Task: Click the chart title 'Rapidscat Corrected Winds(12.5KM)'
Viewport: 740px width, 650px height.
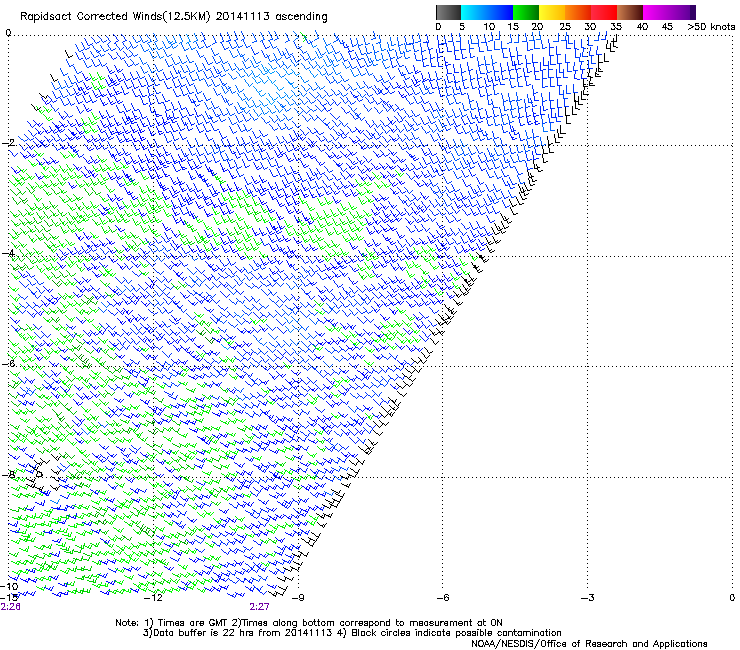Action: click(115, 17)
